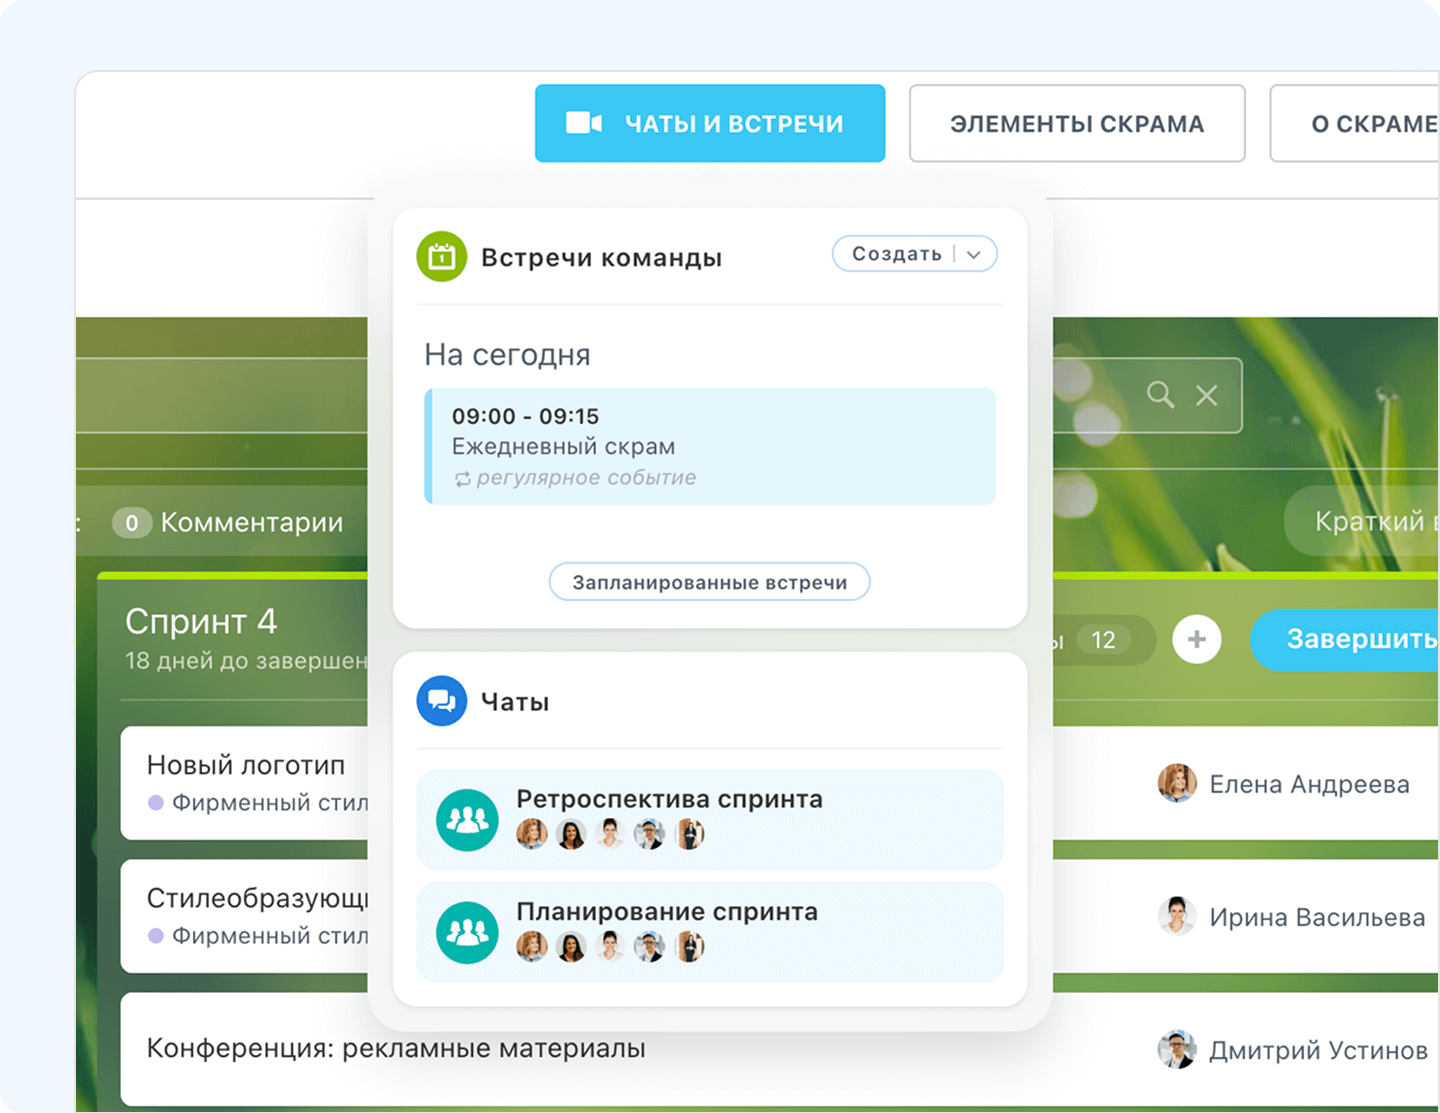Open the Новый логотип task card
This screenshot has width=1440, height=1113.
coord(246,766)
